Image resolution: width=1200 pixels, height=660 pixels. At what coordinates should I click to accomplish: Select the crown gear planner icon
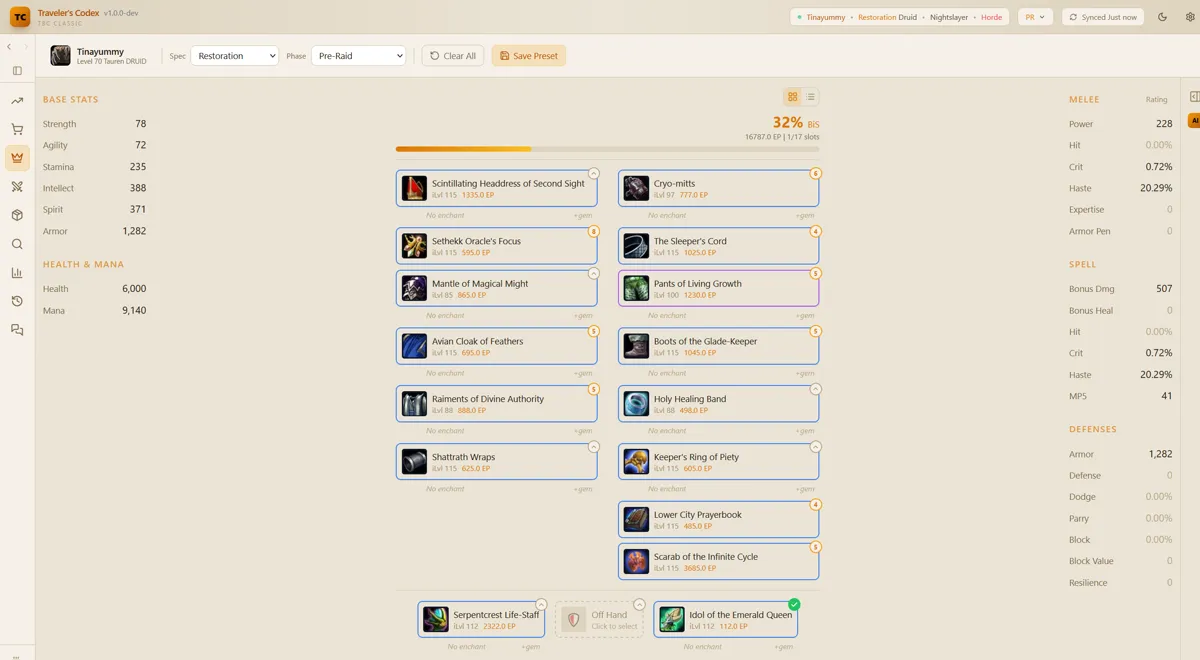pyautogui.click(x=16, y=157)
